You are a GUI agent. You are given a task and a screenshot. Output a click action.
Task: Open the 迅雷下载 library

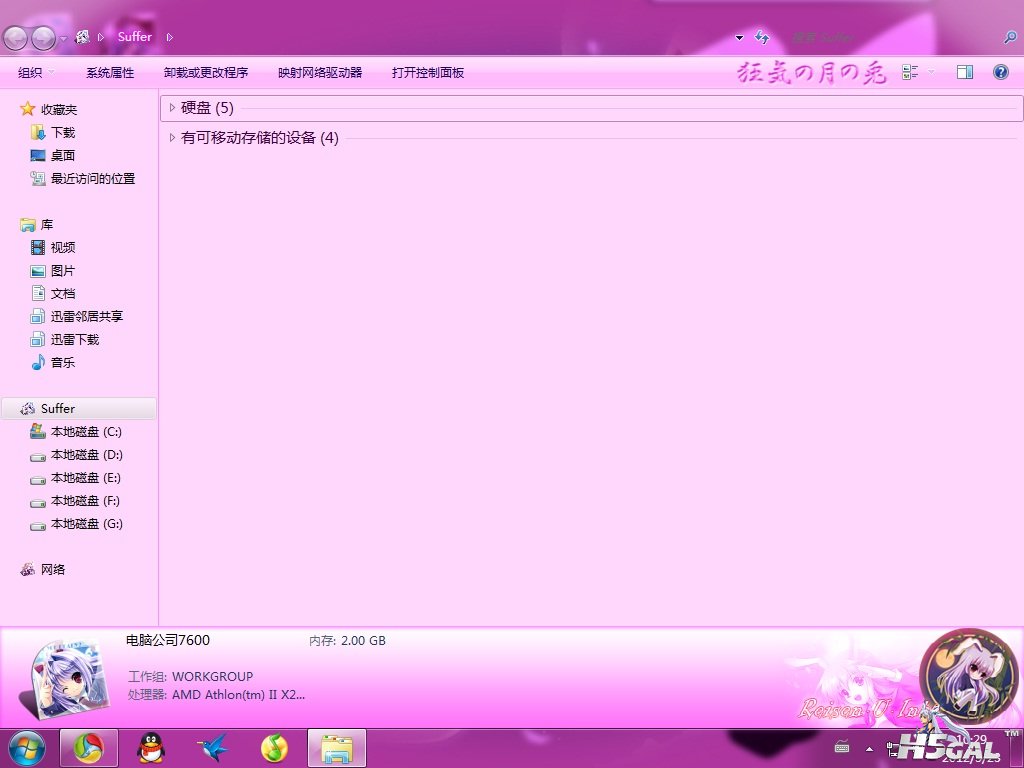click(x=75, y=340)
